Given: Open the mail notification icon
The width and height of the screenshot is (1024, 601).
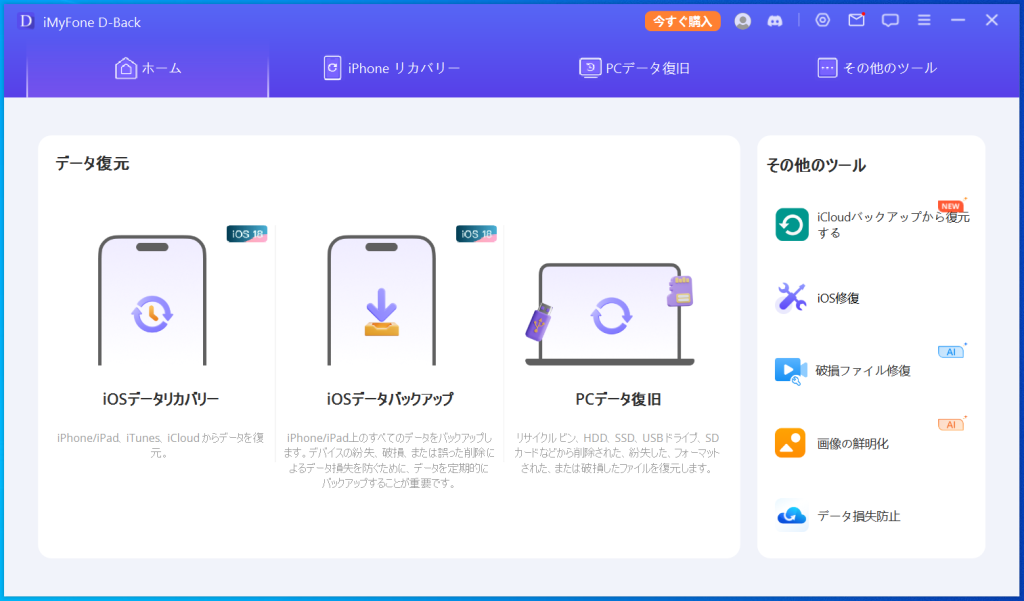Looking at the screenshot, I should click(x=855, y=20).
